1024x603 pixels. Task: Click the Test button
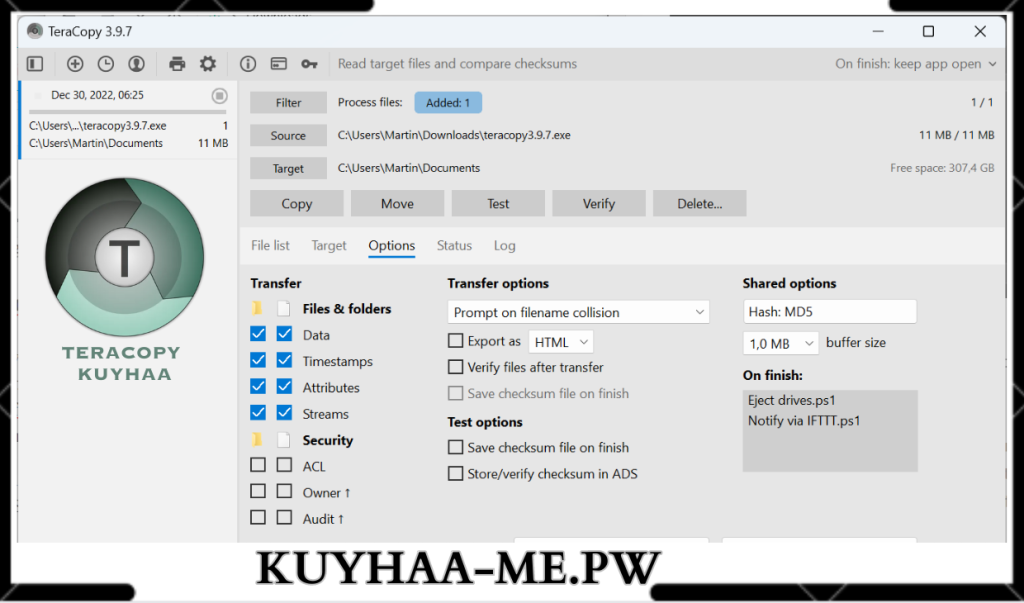(498, 204)
